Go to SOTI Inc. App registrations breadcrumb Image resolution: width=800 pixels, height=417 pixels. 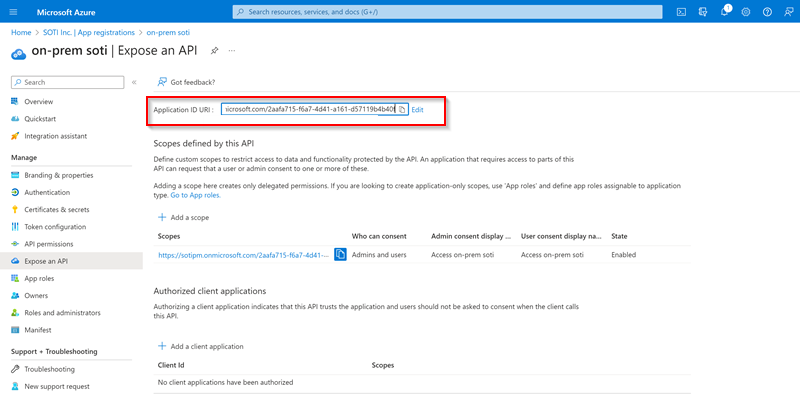(89, 32)
